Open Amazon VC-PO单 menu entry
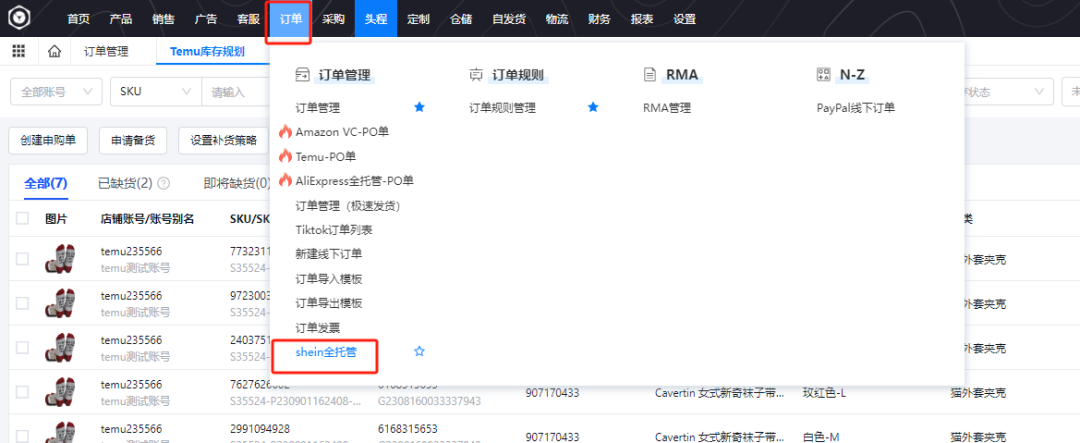The image size is (1080, 443). [x=342, y=132]
